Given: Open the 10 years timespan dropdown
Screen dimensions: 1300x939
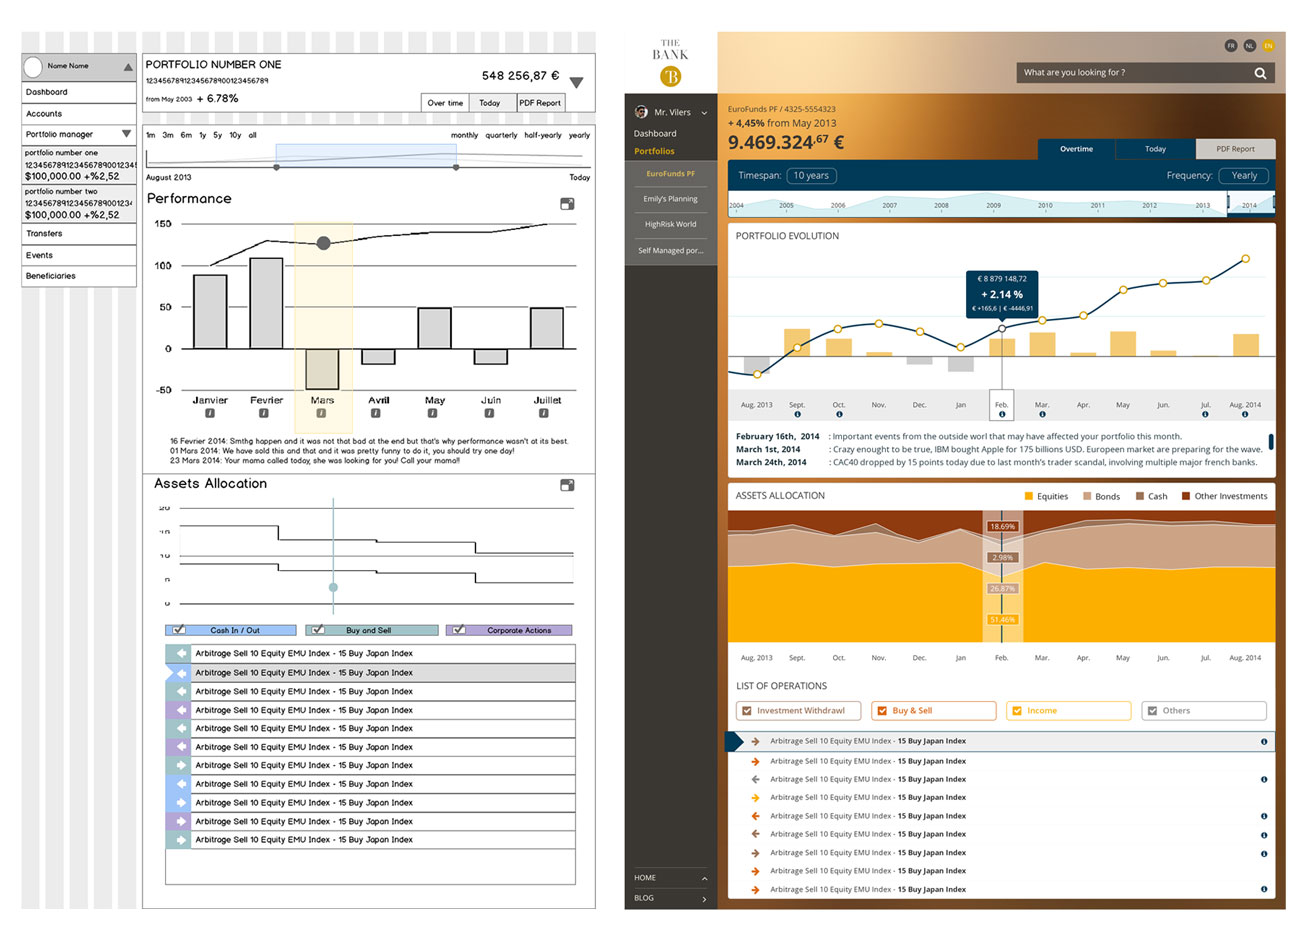Looking at the screenshot, I should coord(811,175).
